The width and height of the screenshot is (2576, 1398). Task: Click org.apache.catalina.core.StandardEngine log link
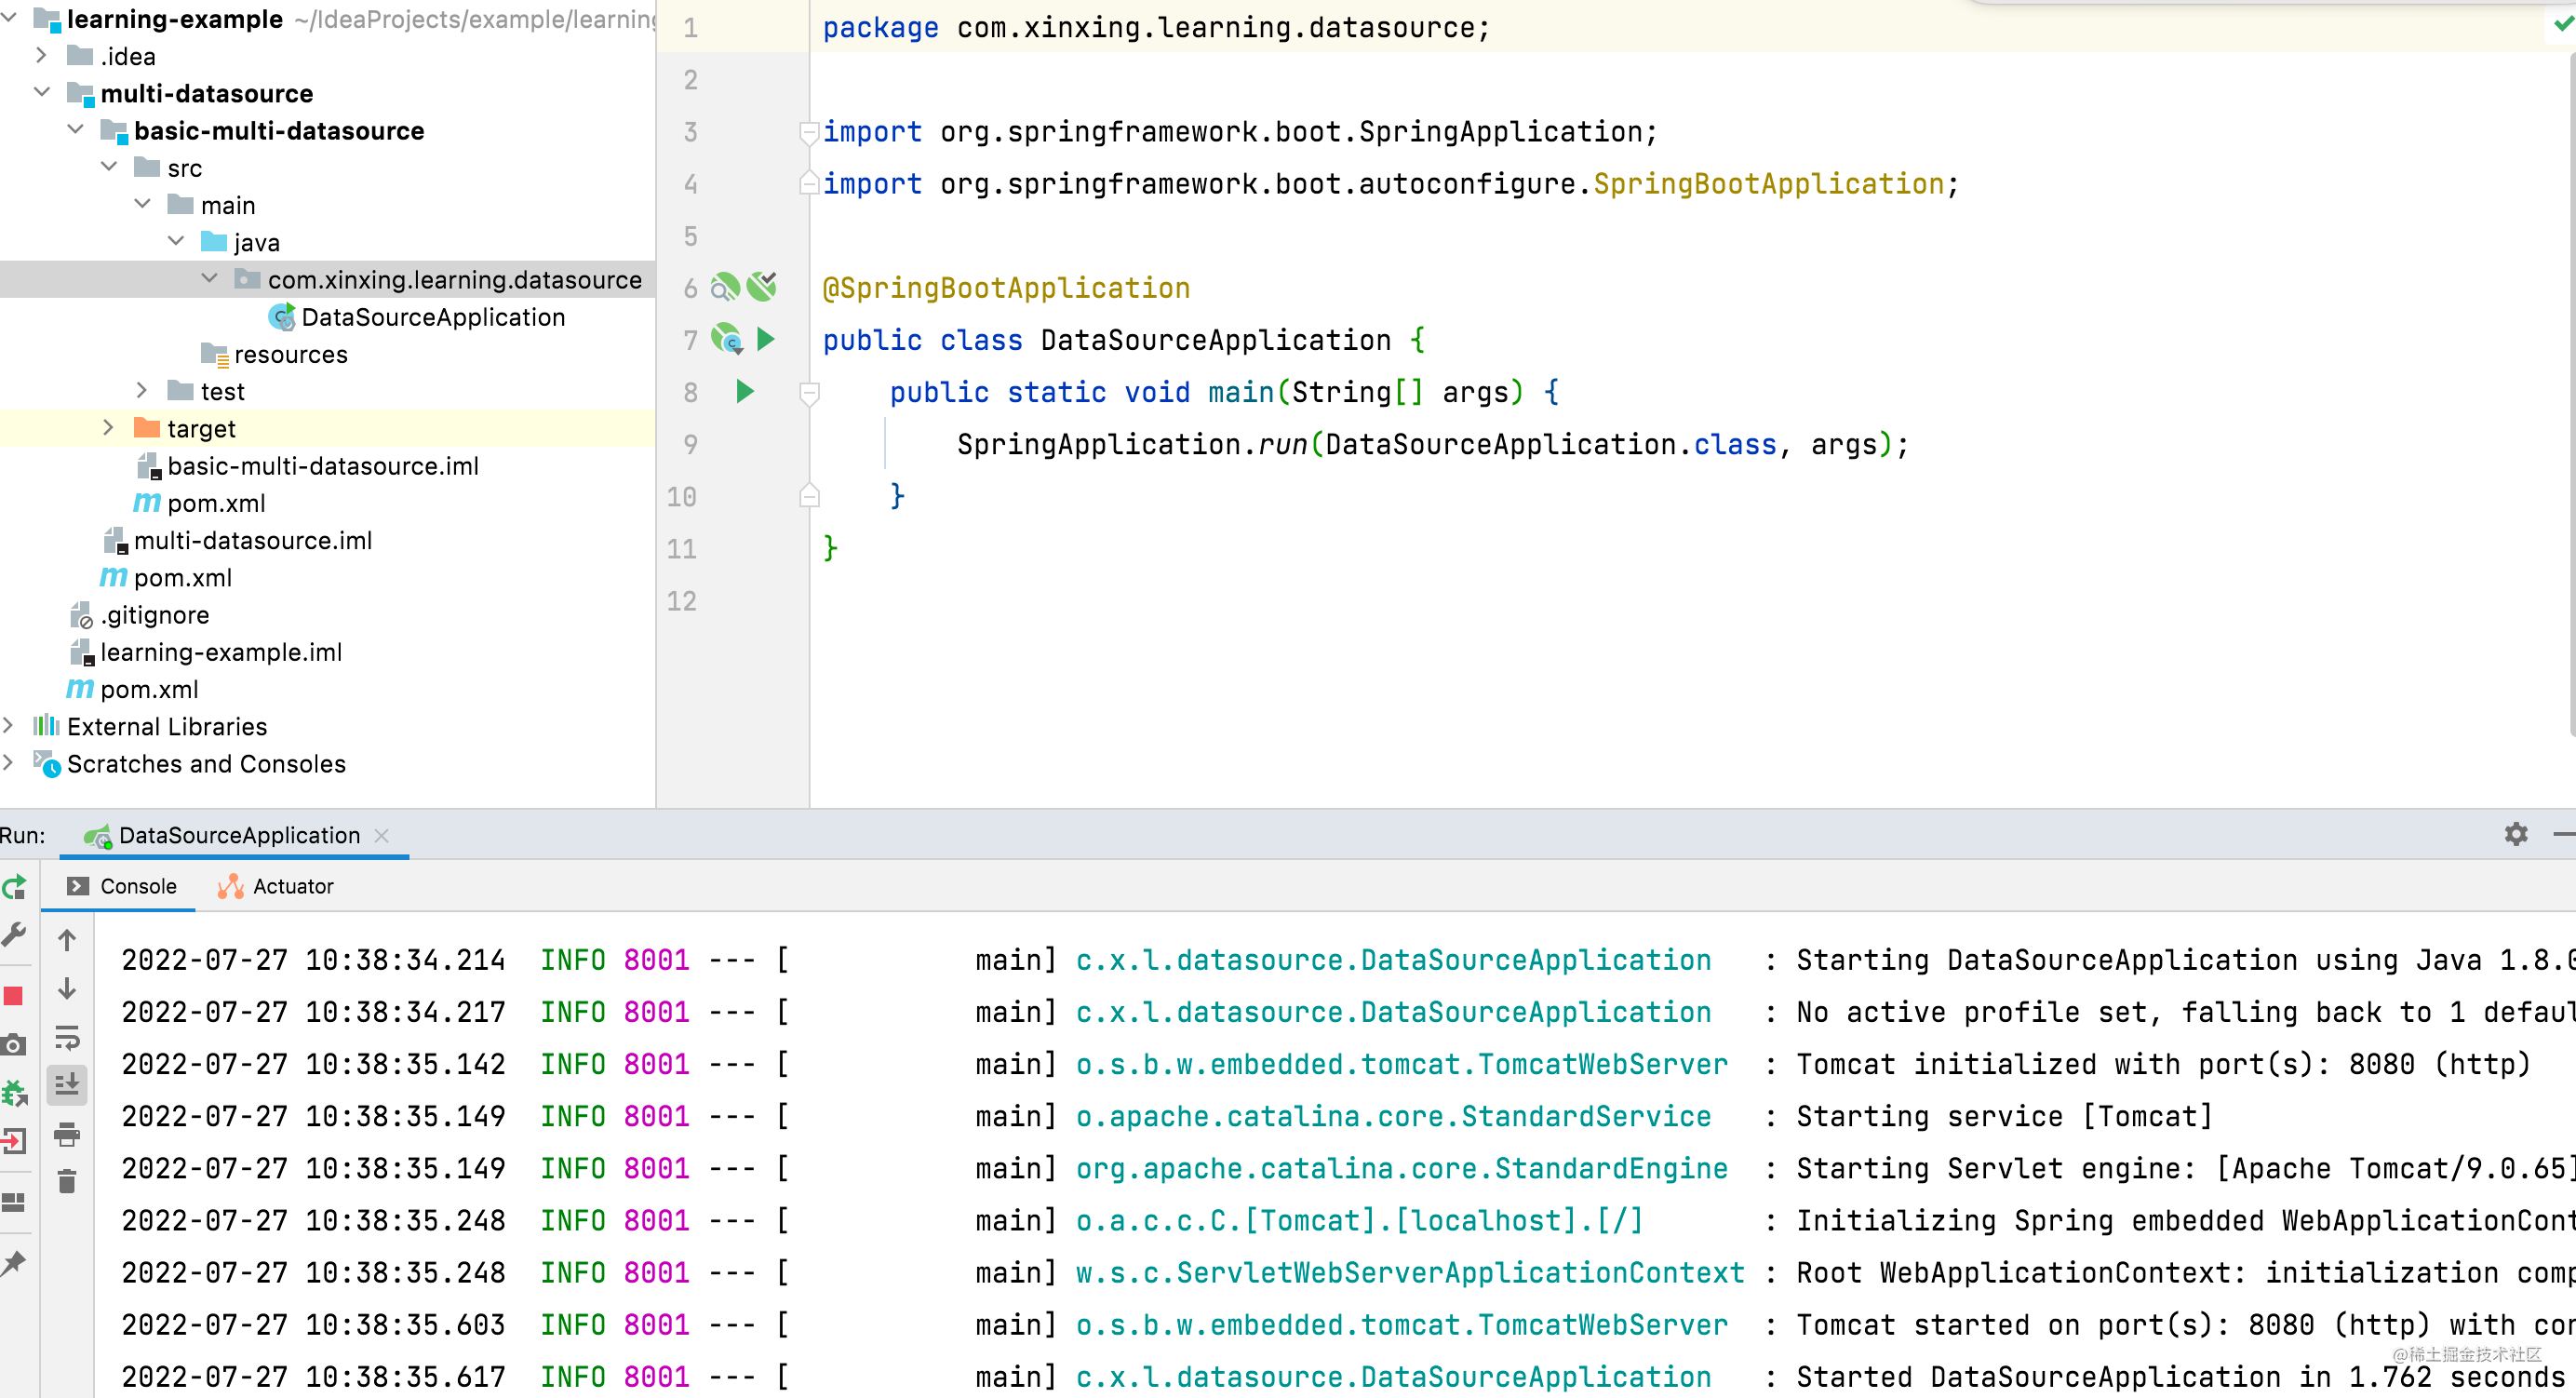click(x=1401, y=1168)
